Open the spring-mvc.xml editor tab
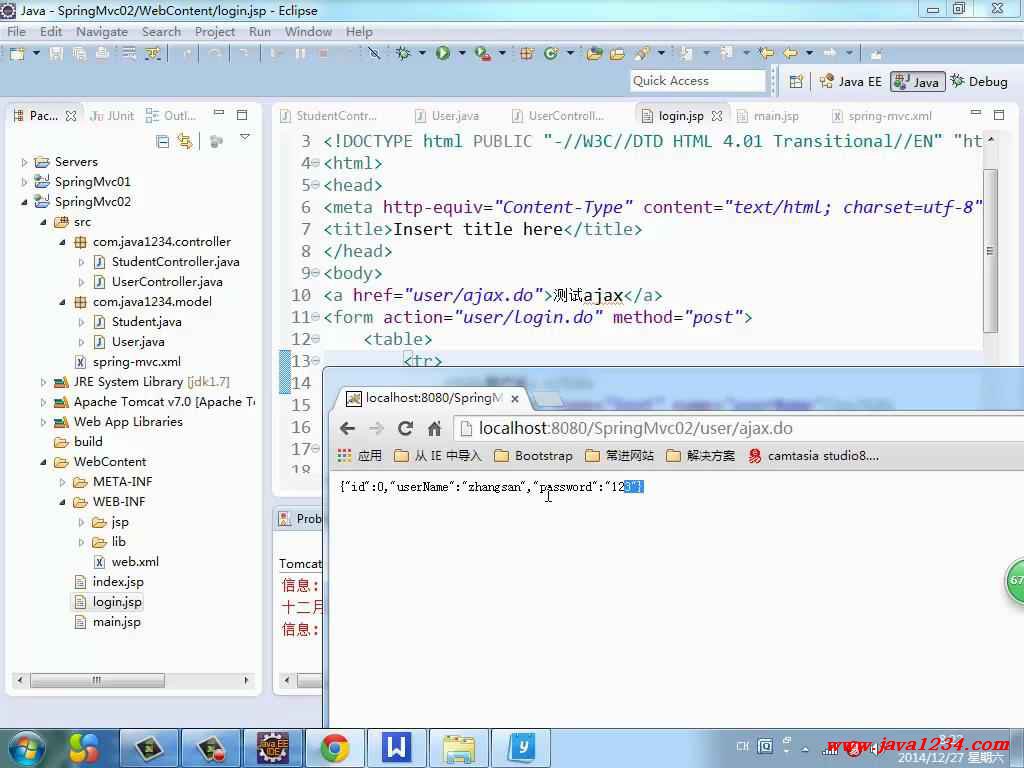1024x768 pixels. pos(882,116)
